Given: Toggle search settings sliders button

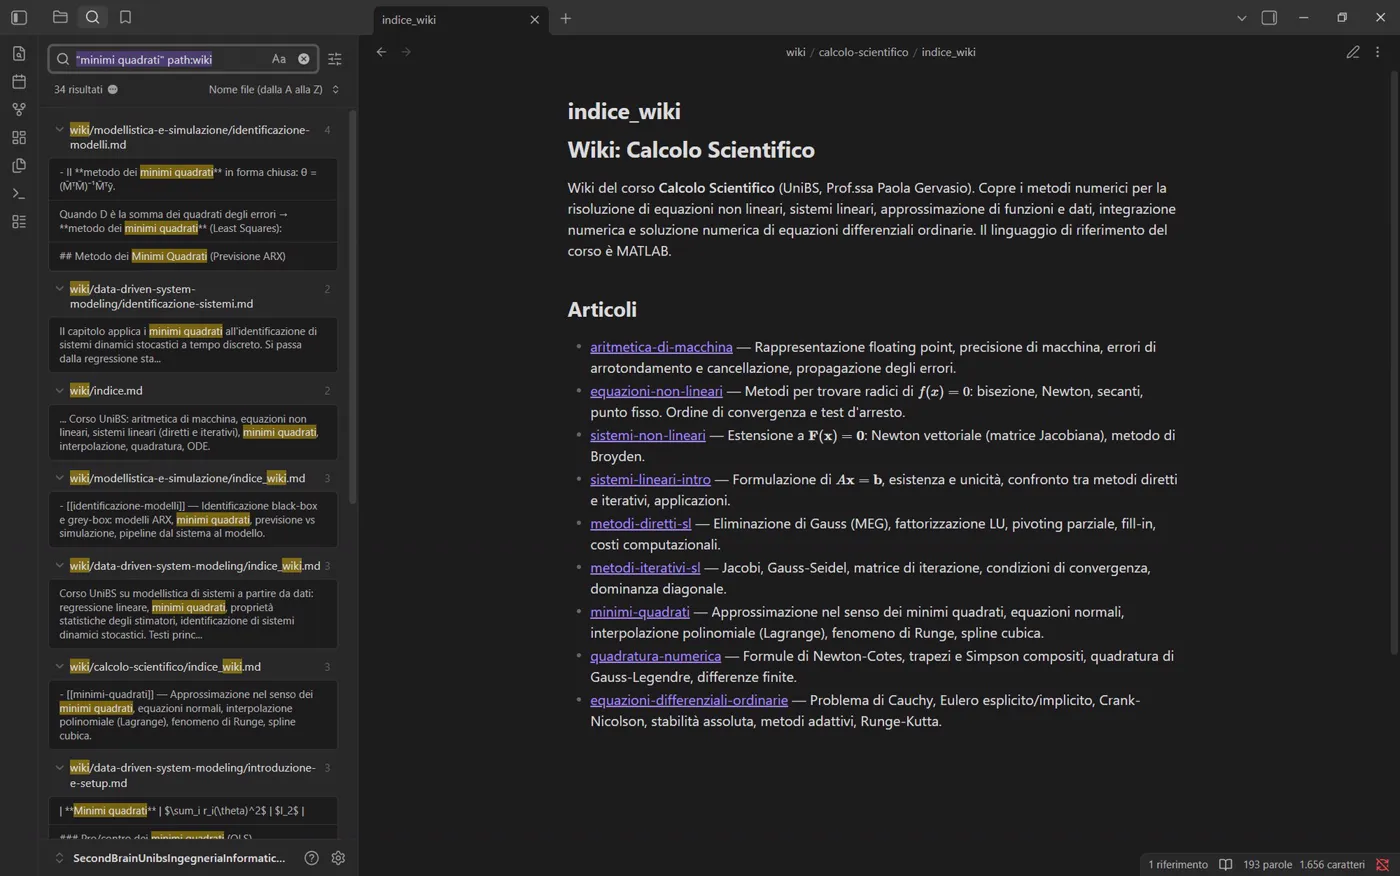Looking at the screenshot, I should tap(335, 59).
